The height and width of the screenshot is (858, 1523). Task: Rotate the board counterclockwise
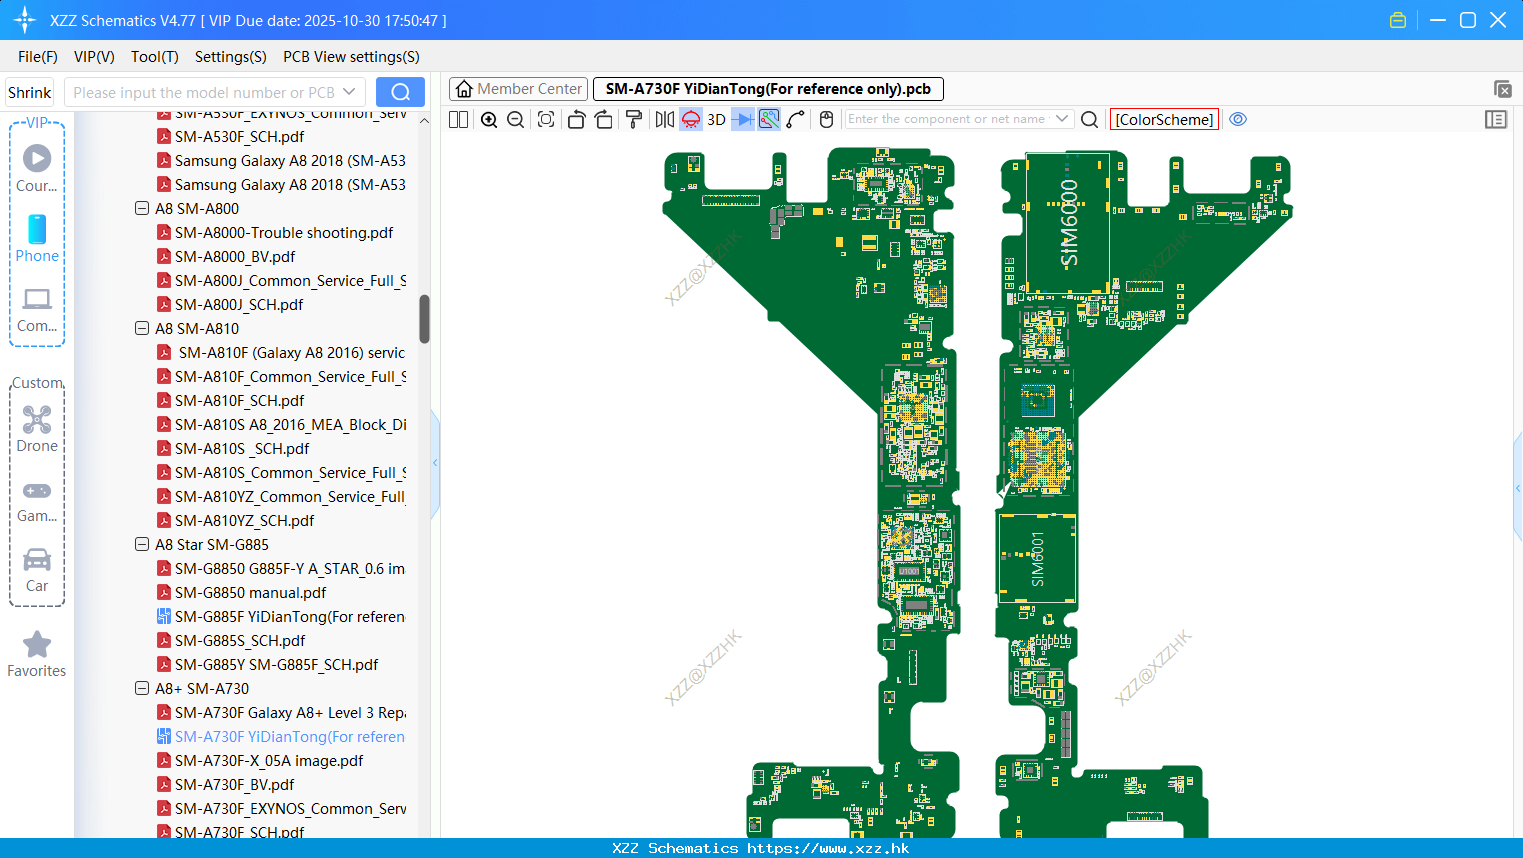point(576,119)
